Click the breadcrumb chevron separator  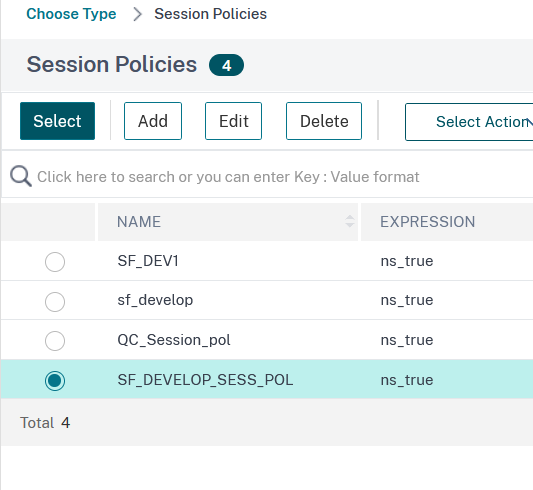[x=137, y=14]
